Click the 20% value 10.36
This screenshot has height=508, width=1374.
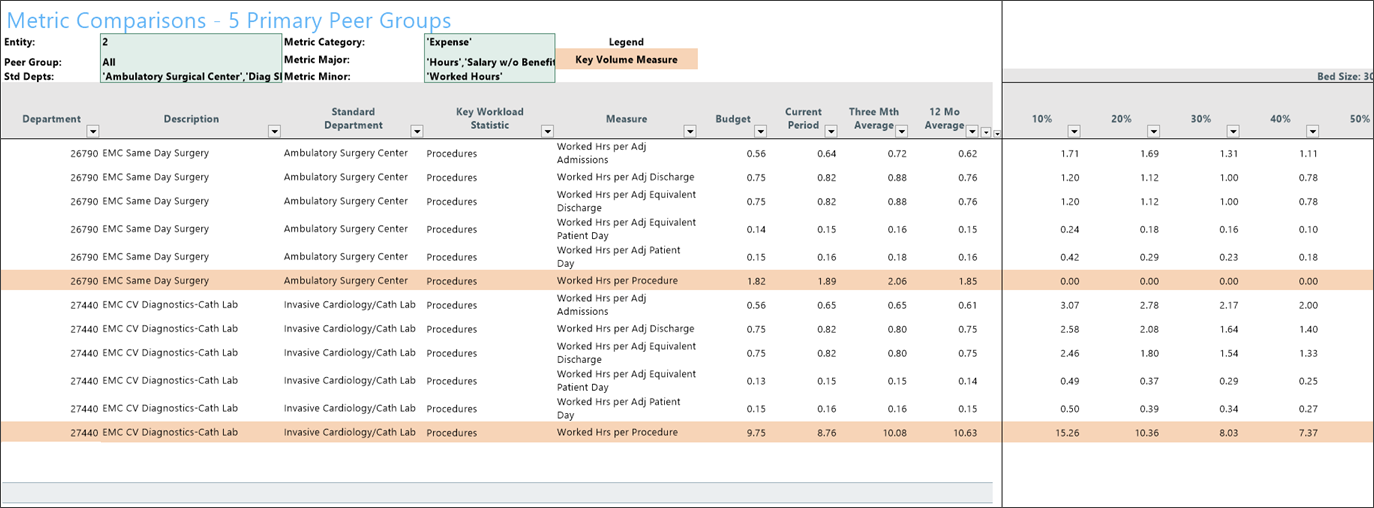1146,433
